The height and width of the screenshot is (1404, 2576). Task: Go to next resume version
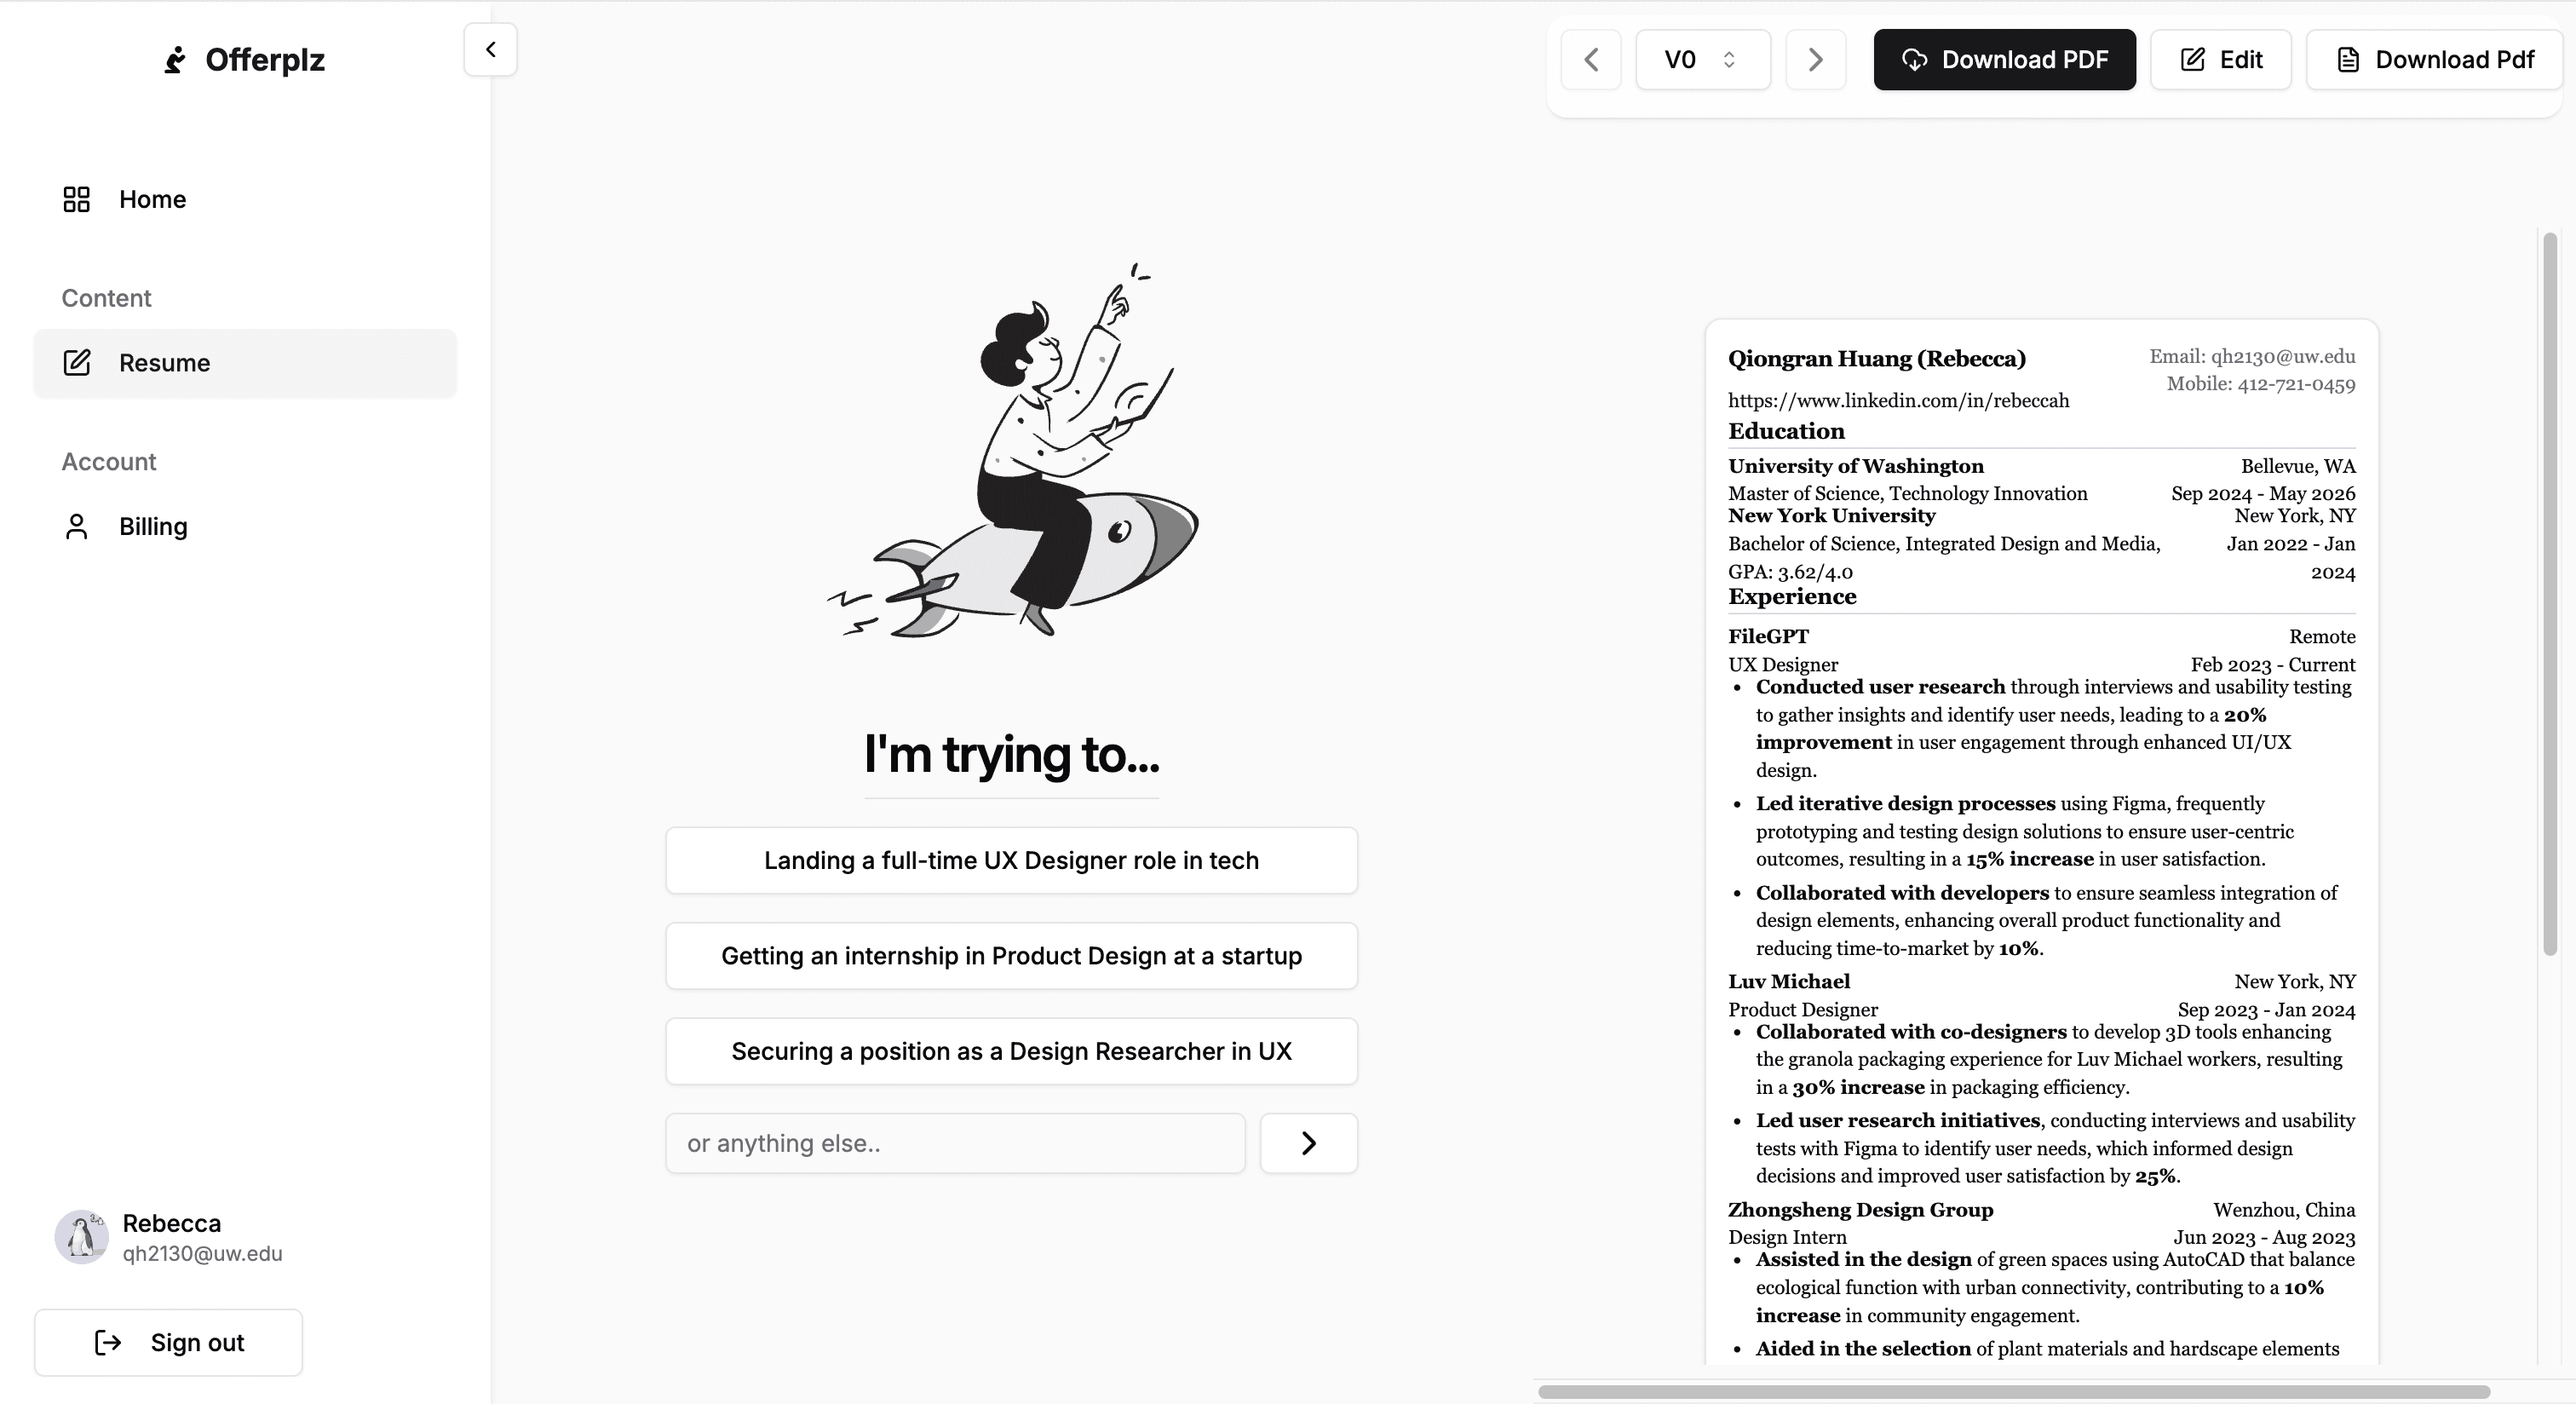[1816, 60]
